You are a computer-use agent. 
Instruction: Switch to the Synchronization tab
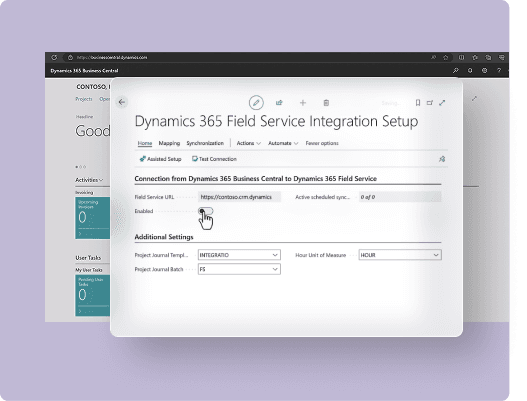[x=205, y=143]
